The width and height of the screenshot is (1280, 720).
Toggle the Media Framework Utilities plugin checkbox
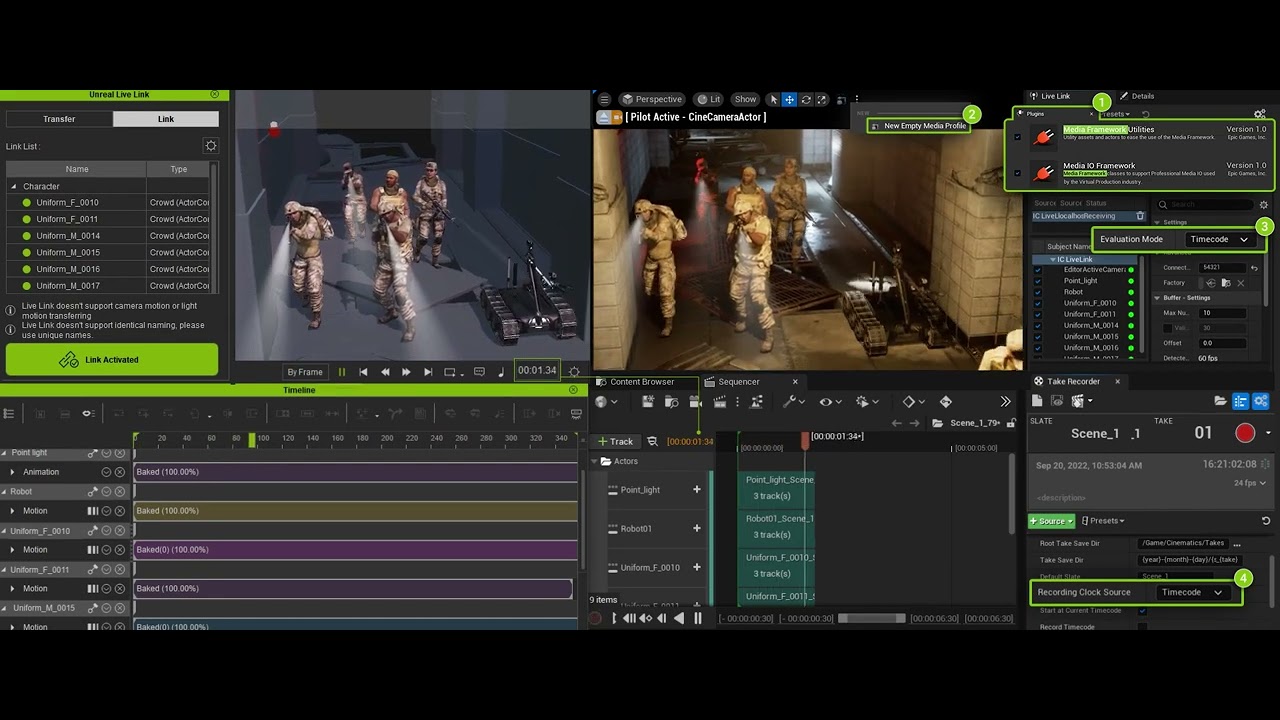(x=1018, y=137)
